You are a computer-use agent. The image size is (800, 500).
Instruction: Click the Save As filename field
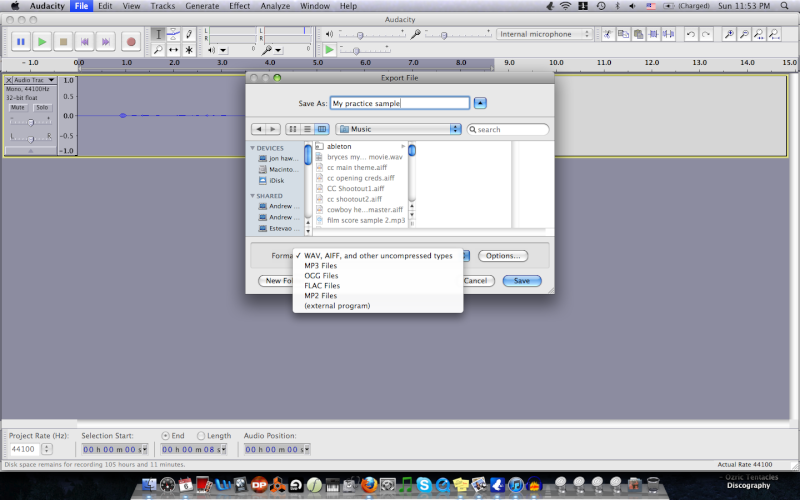point(399,103)
